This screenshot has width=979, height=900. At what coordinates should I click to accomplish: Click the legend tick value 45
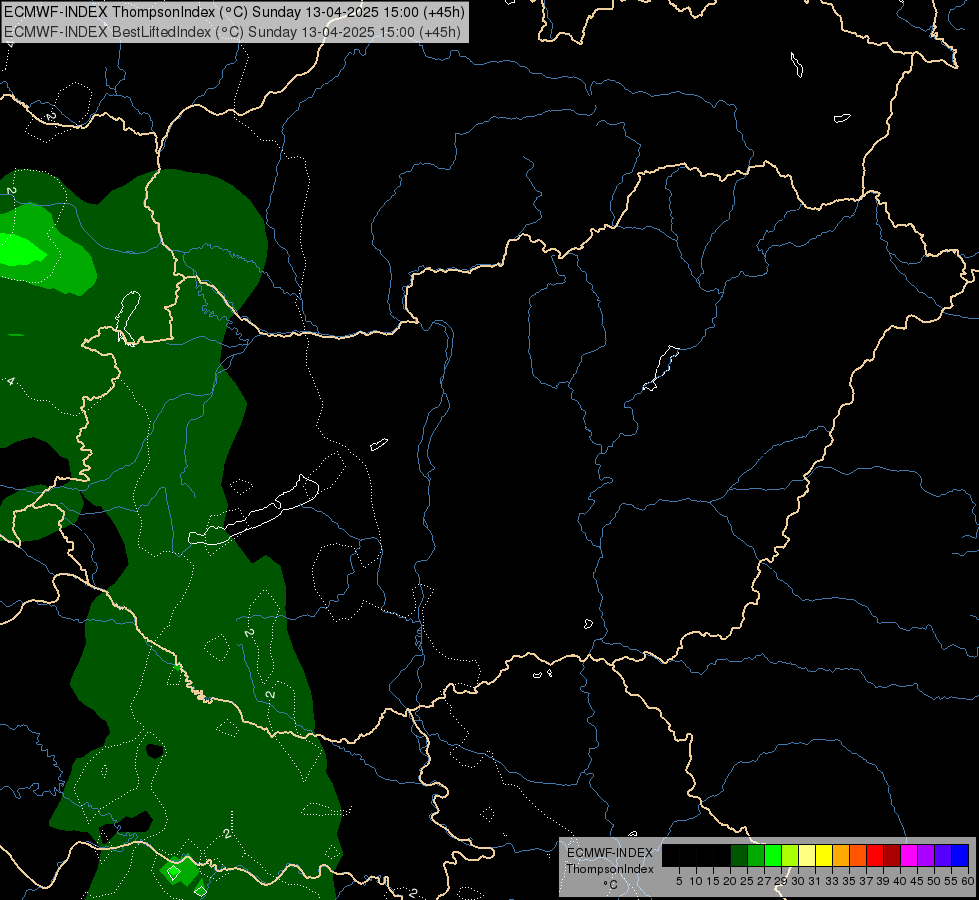pyautogui.click(x=918, y=881)
